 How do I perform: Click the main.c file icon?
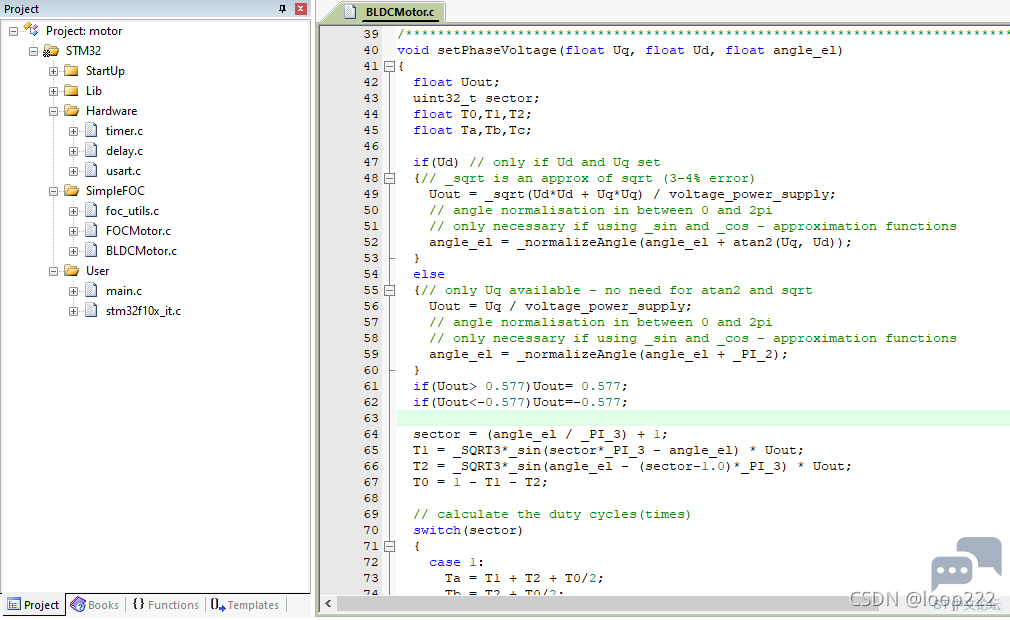pos(91,290)
